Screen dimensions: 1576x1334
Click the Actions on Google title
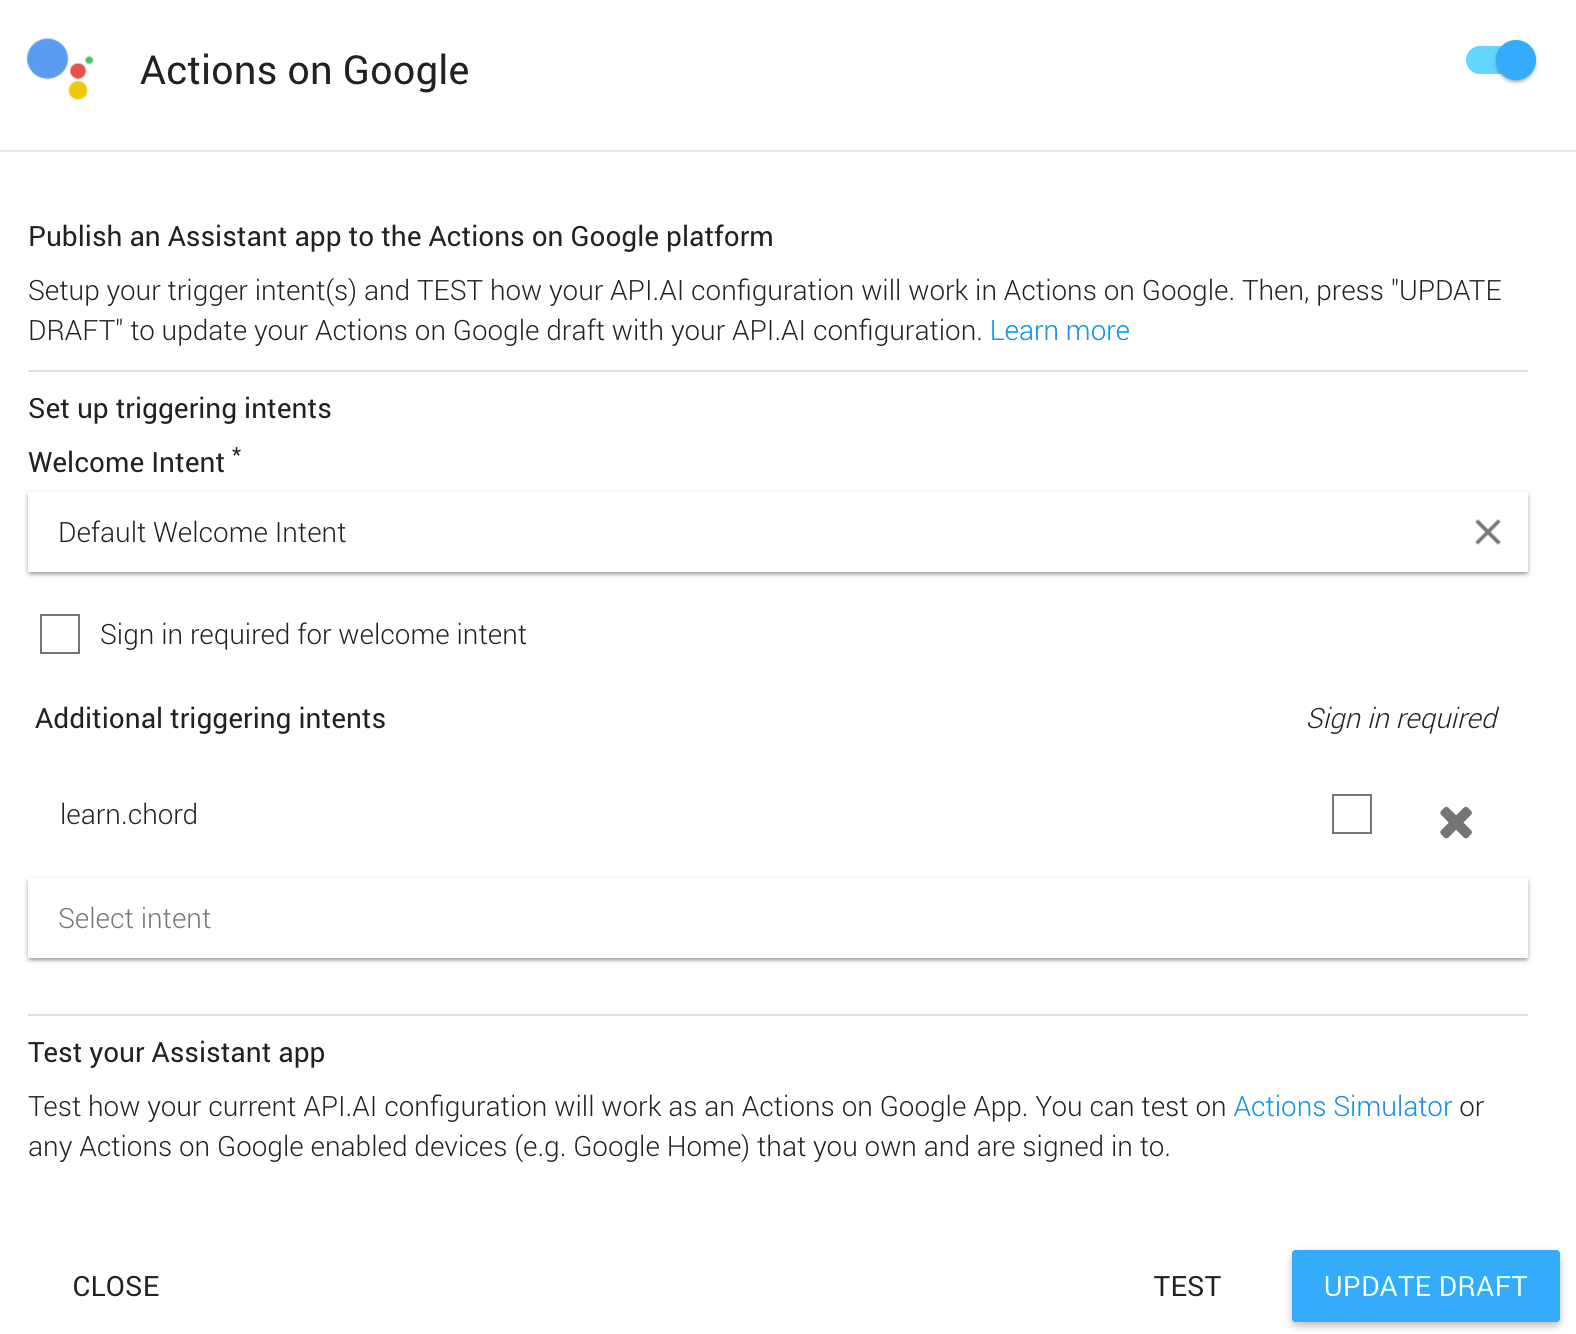tap(304, 71)
